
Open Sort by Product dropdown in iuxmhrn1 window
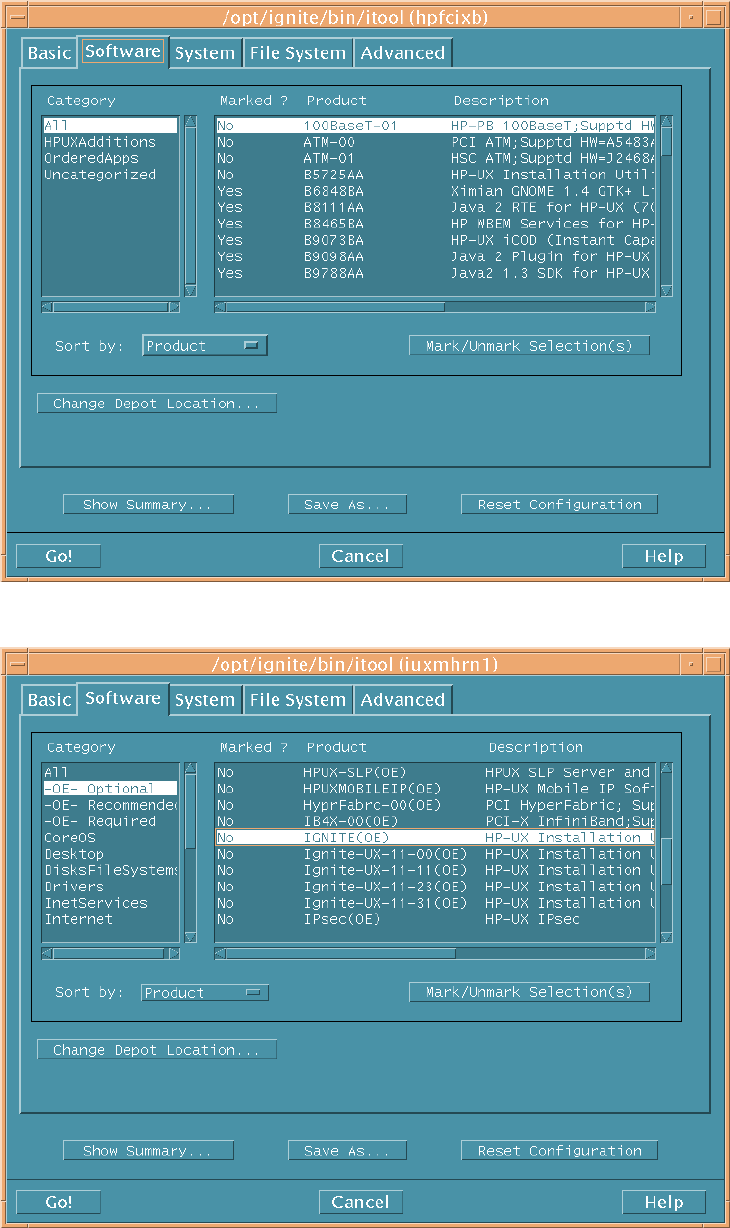(x=205, y=993)
